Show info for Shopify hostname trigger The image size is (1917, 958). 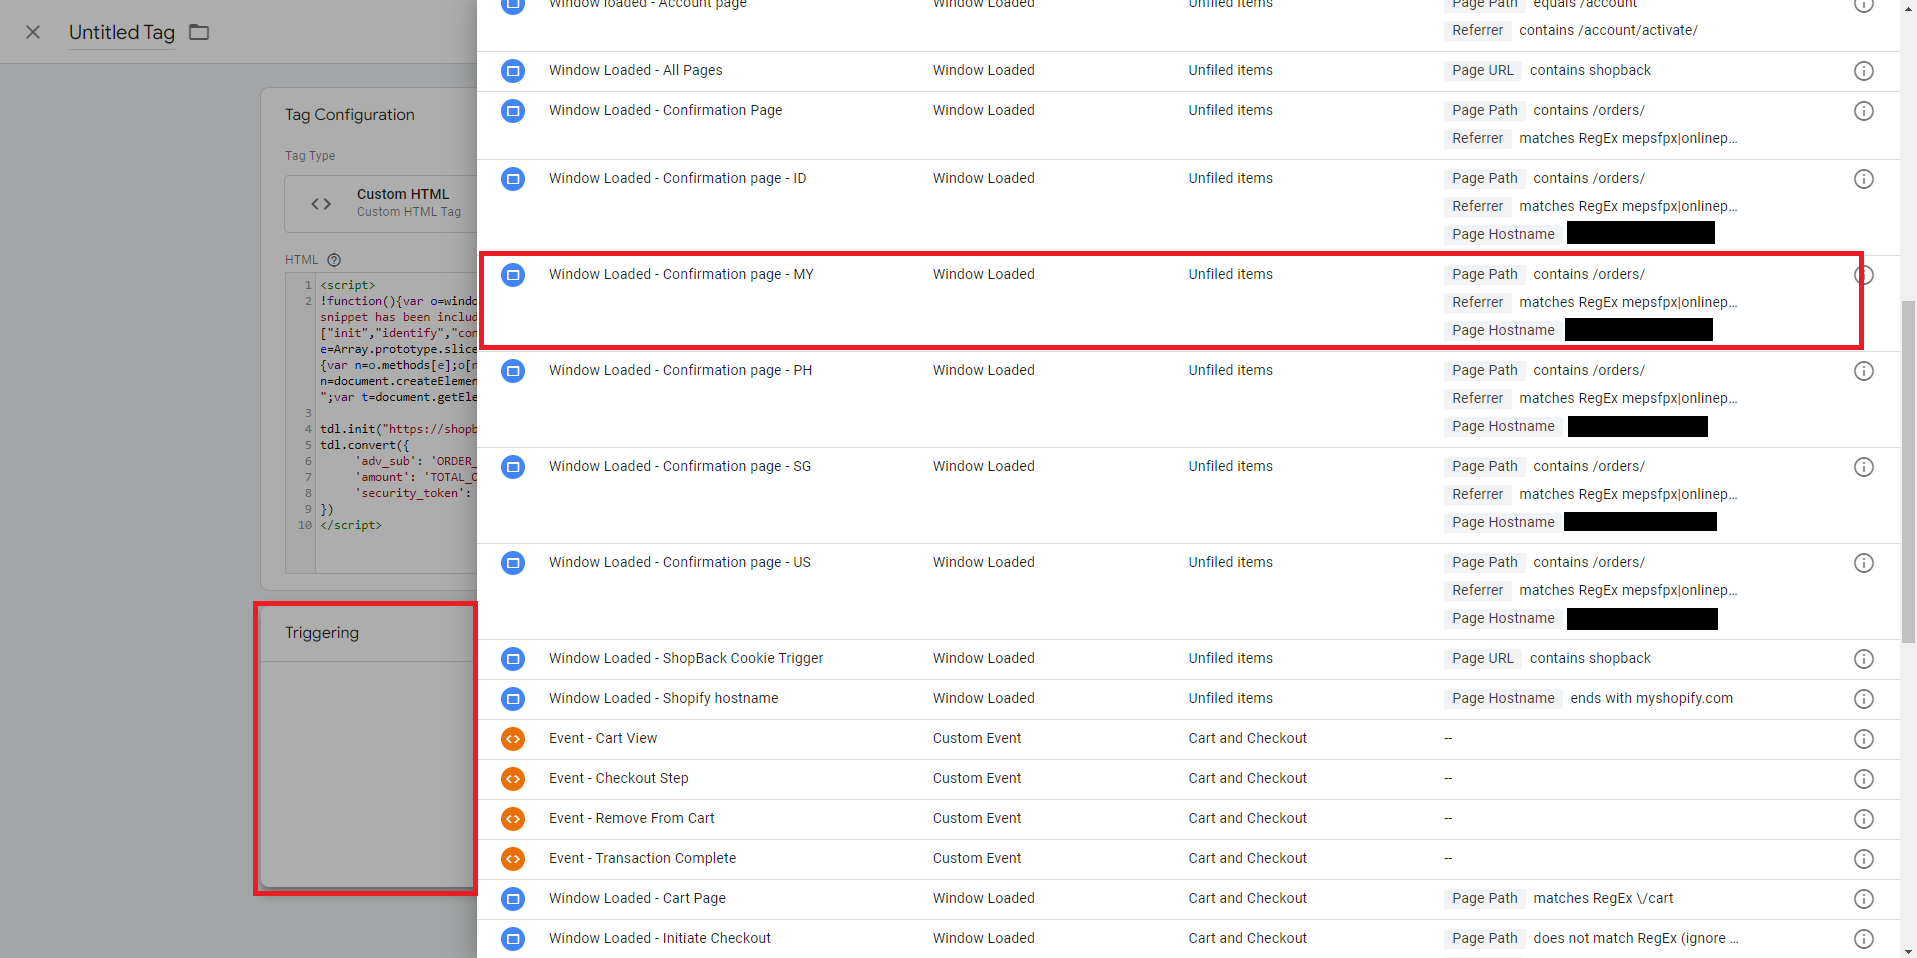[1864, 699]
